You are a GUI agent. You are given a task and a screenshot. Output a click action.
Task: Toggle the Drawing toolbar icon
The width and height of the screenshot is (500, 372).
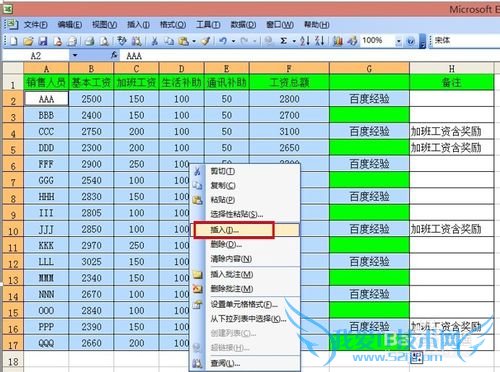point(352,41)
